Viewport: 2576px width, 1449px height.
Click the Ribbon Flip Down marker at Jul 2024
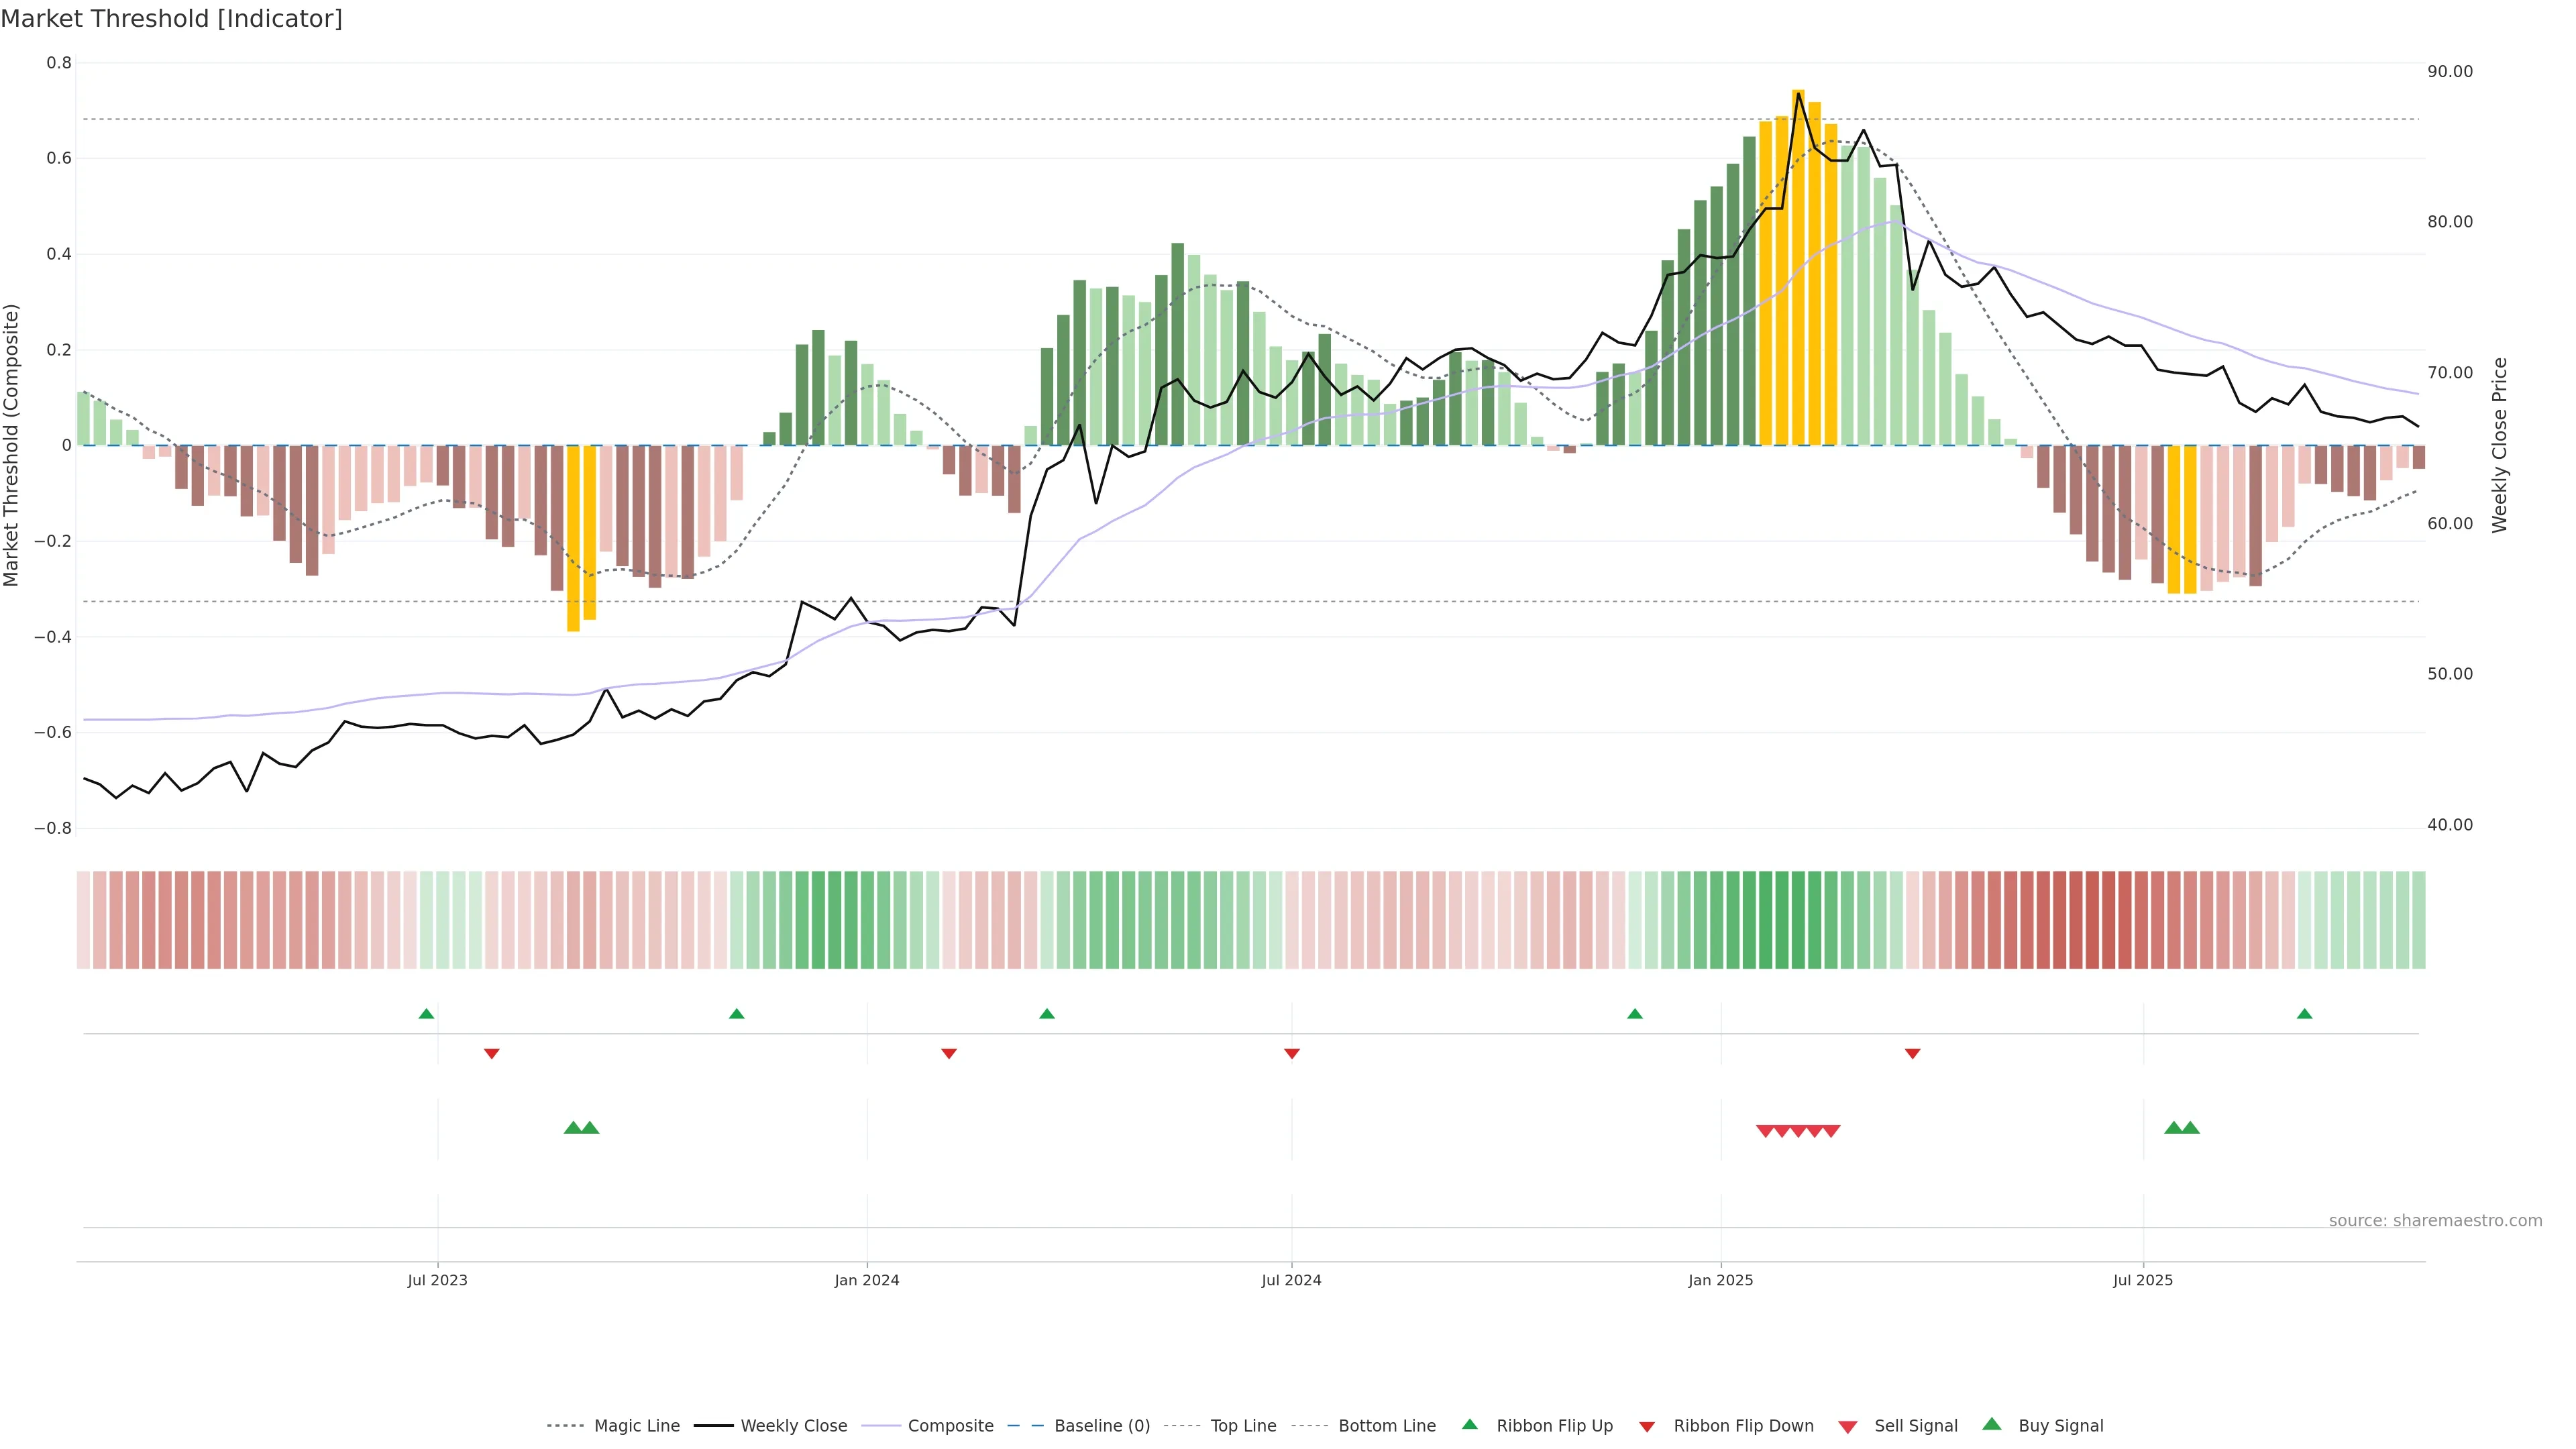pyautogui.click(x=1291, y=1053)
